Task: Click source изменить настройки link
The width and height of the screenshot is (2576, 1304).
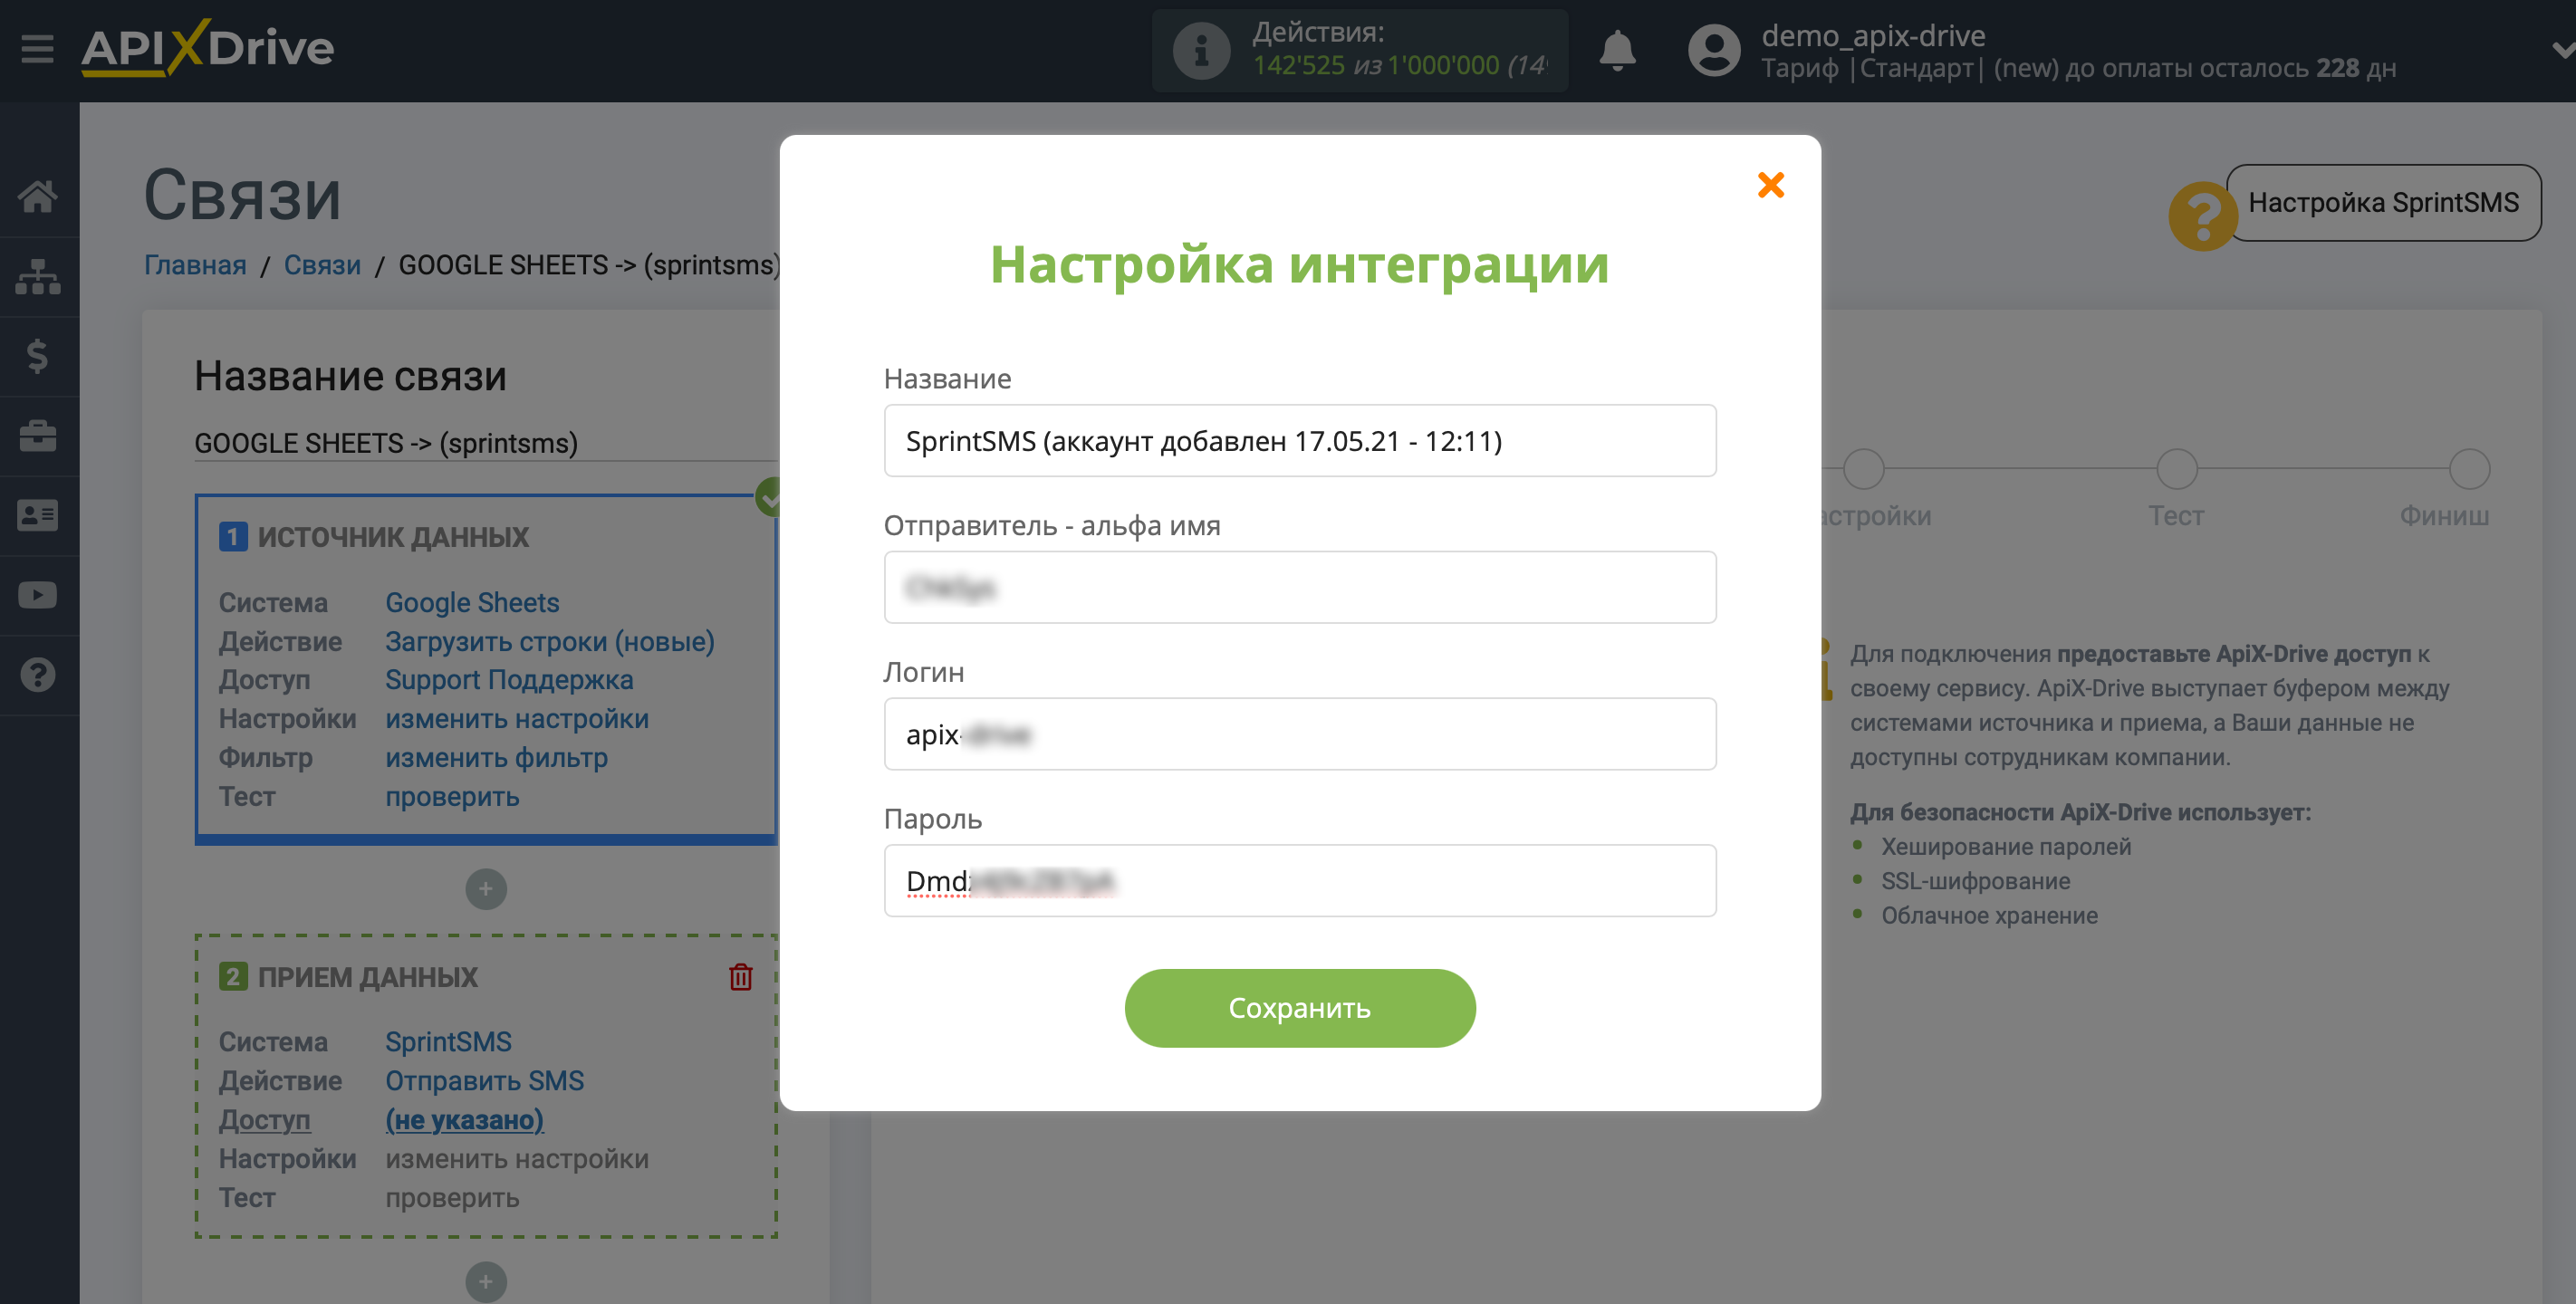Action: pyautogui.click(x=517, y=719)
